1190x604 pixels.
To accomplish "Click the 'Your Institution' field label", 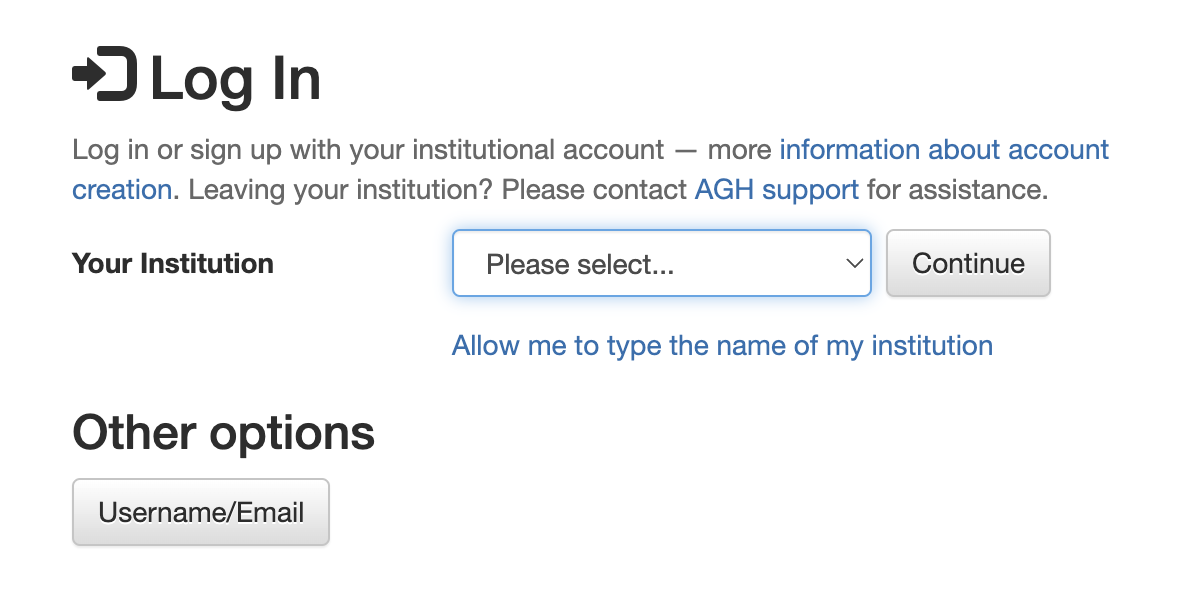I will click(173, 263).
